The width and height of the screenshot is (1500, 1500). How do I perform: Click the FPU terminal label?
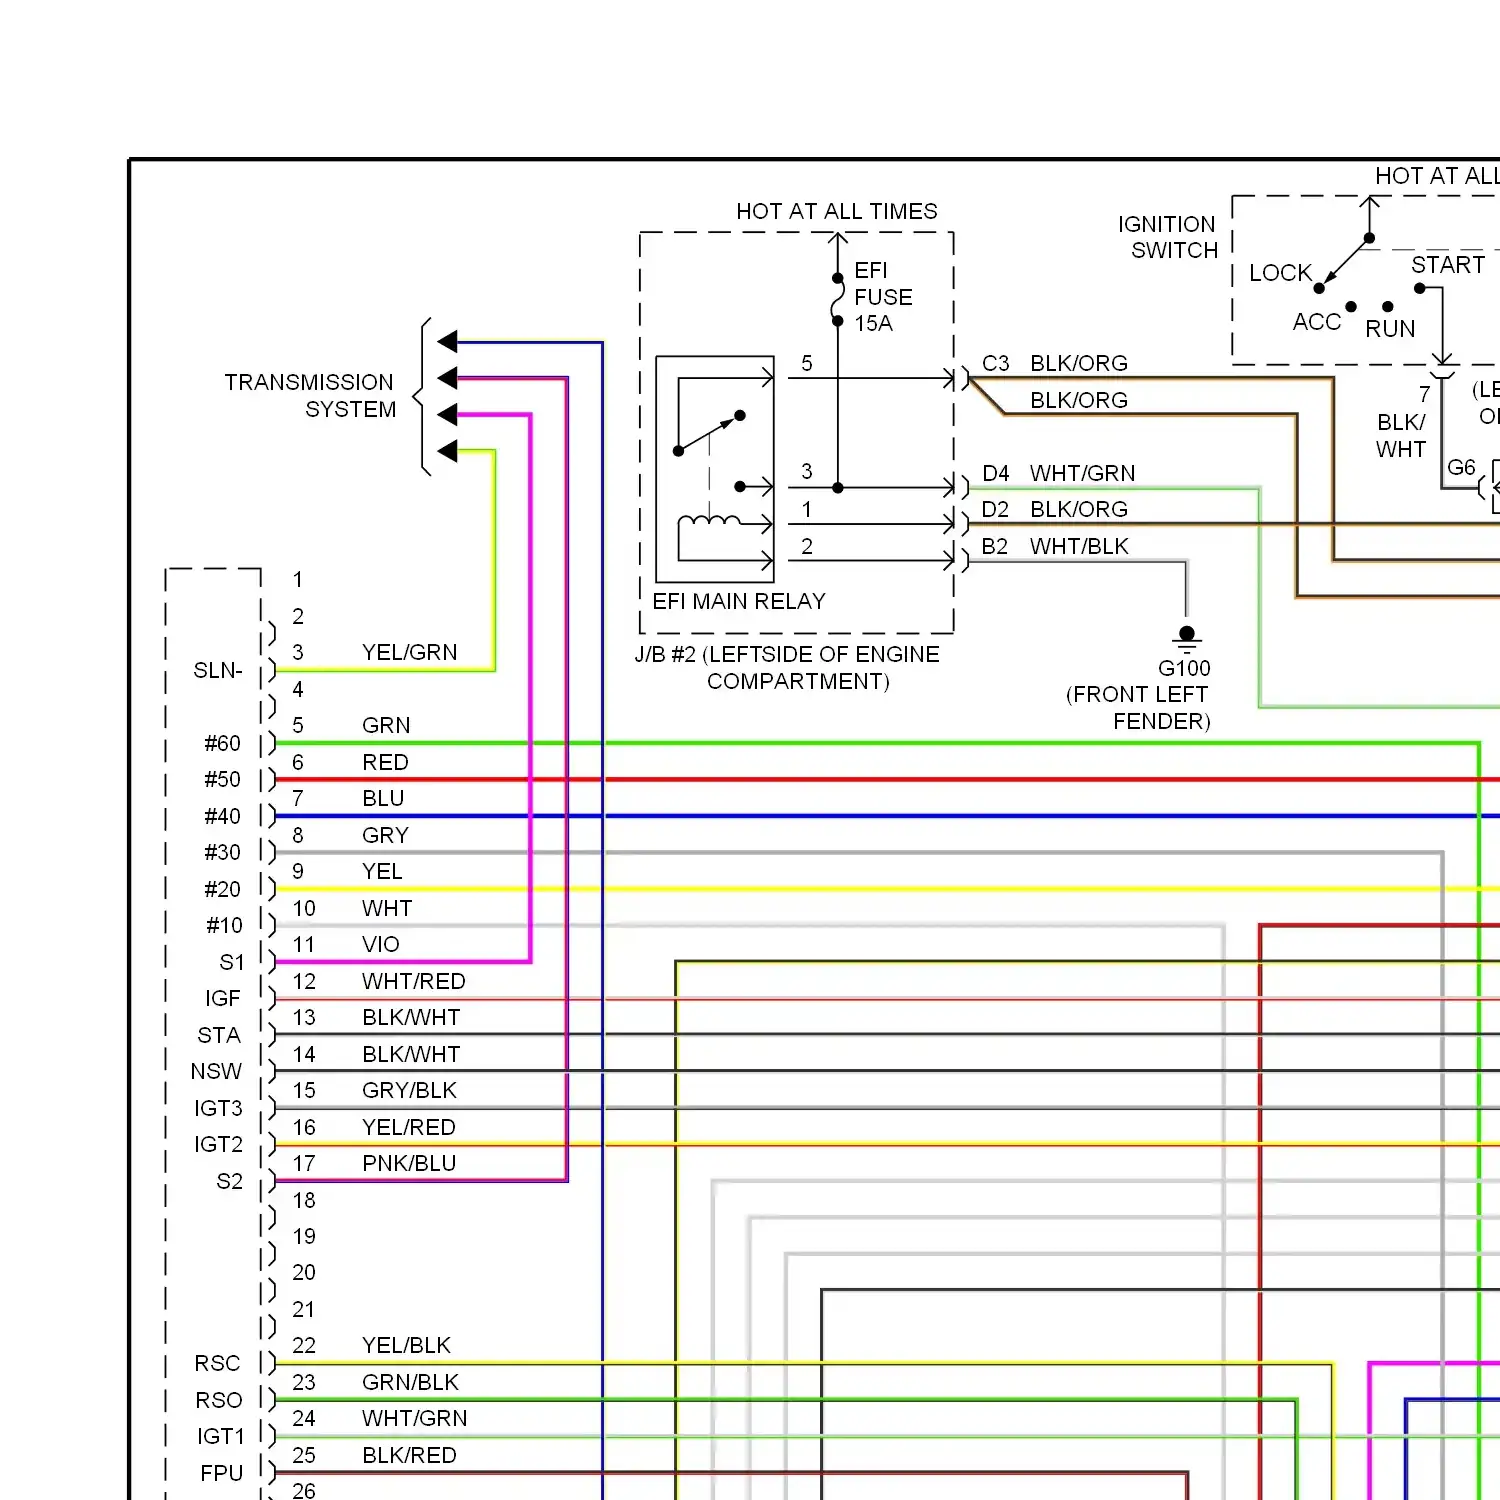point(221,1473)
